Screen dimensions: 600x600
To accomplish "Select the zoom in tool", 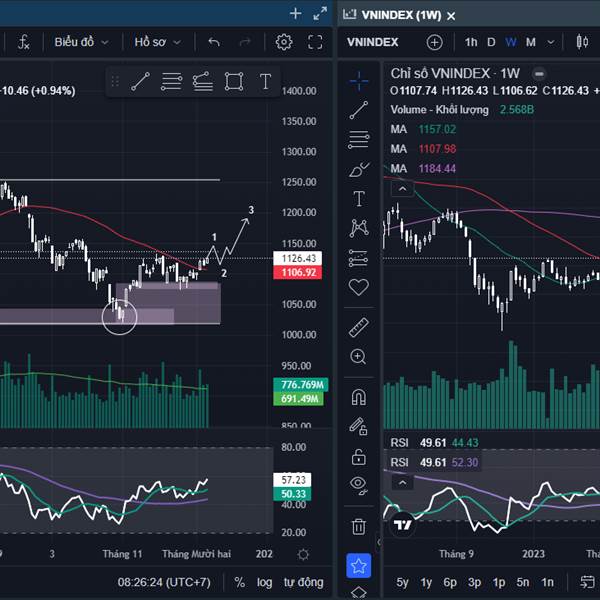I will [359, 357].
